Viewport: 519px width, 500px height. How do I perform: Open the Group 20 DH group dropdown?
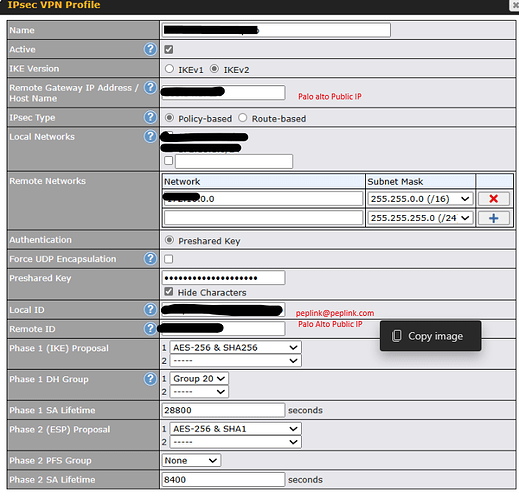[199, 379]
